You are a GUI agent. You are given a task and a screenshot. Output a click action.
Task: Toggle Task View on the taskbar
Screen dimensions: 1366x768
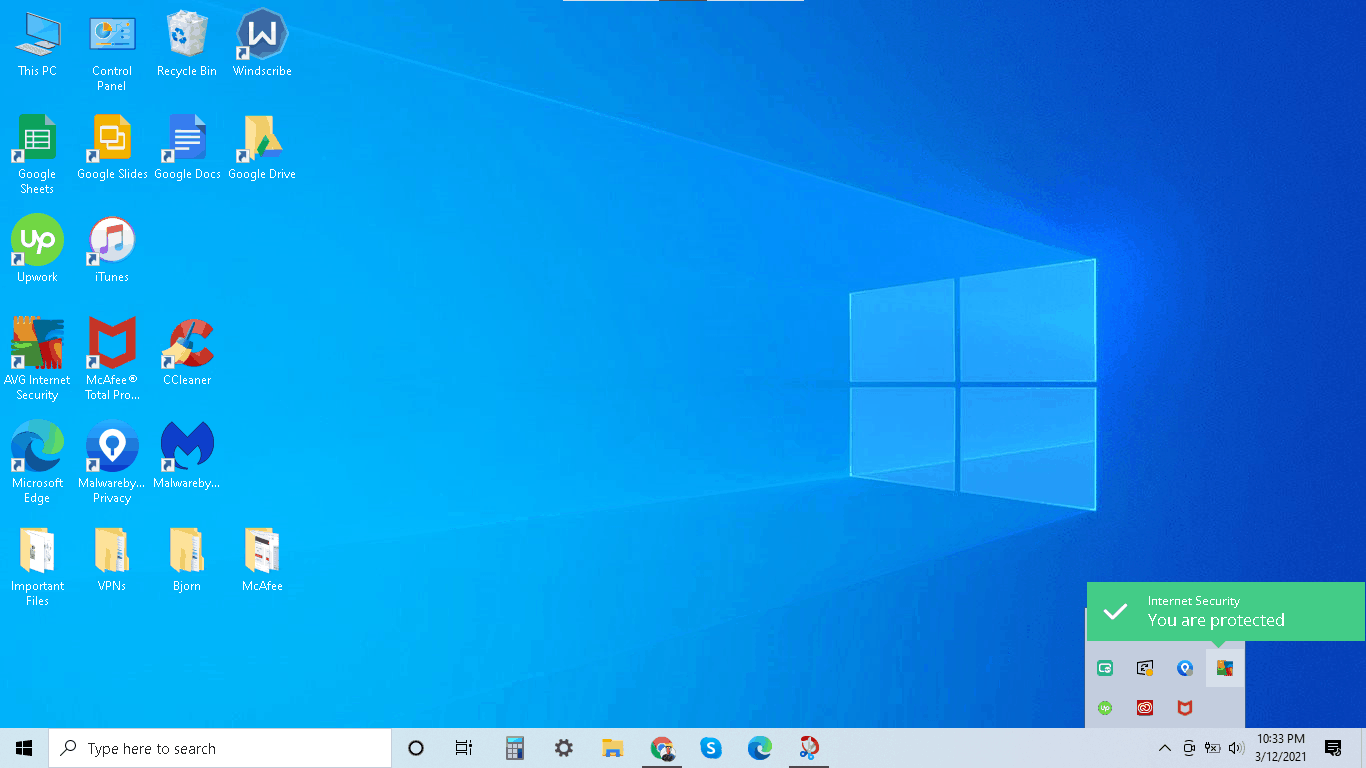click(x=463, y=747)
